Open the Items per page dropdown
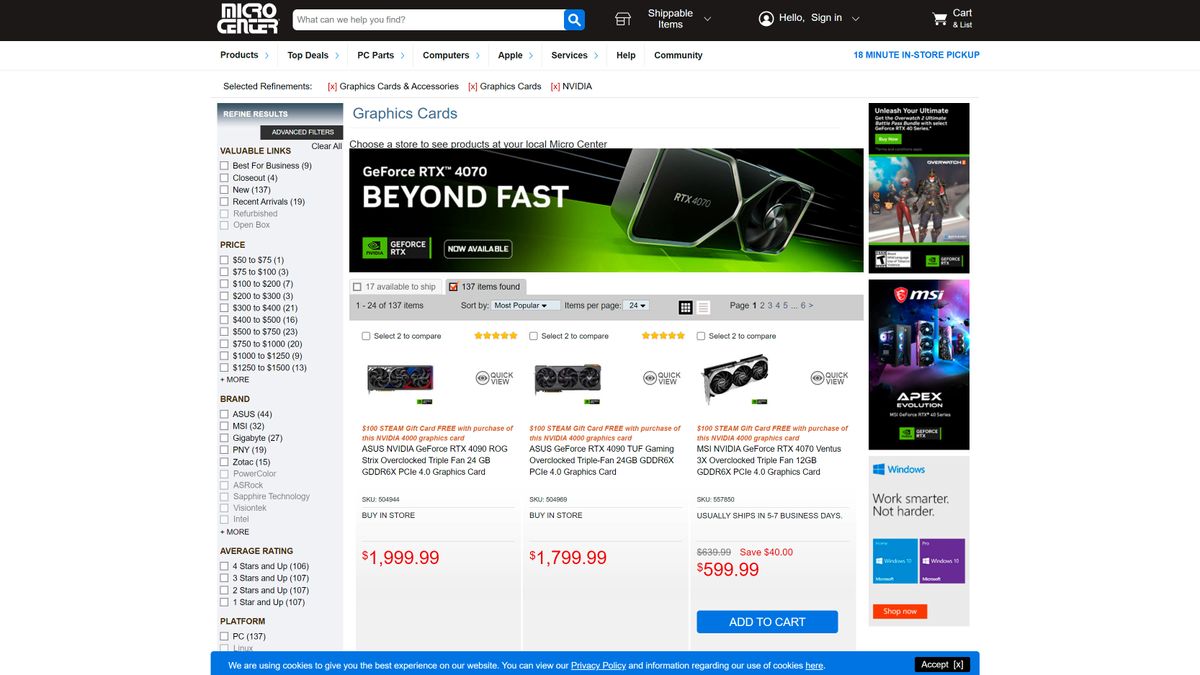 [637, 305]
